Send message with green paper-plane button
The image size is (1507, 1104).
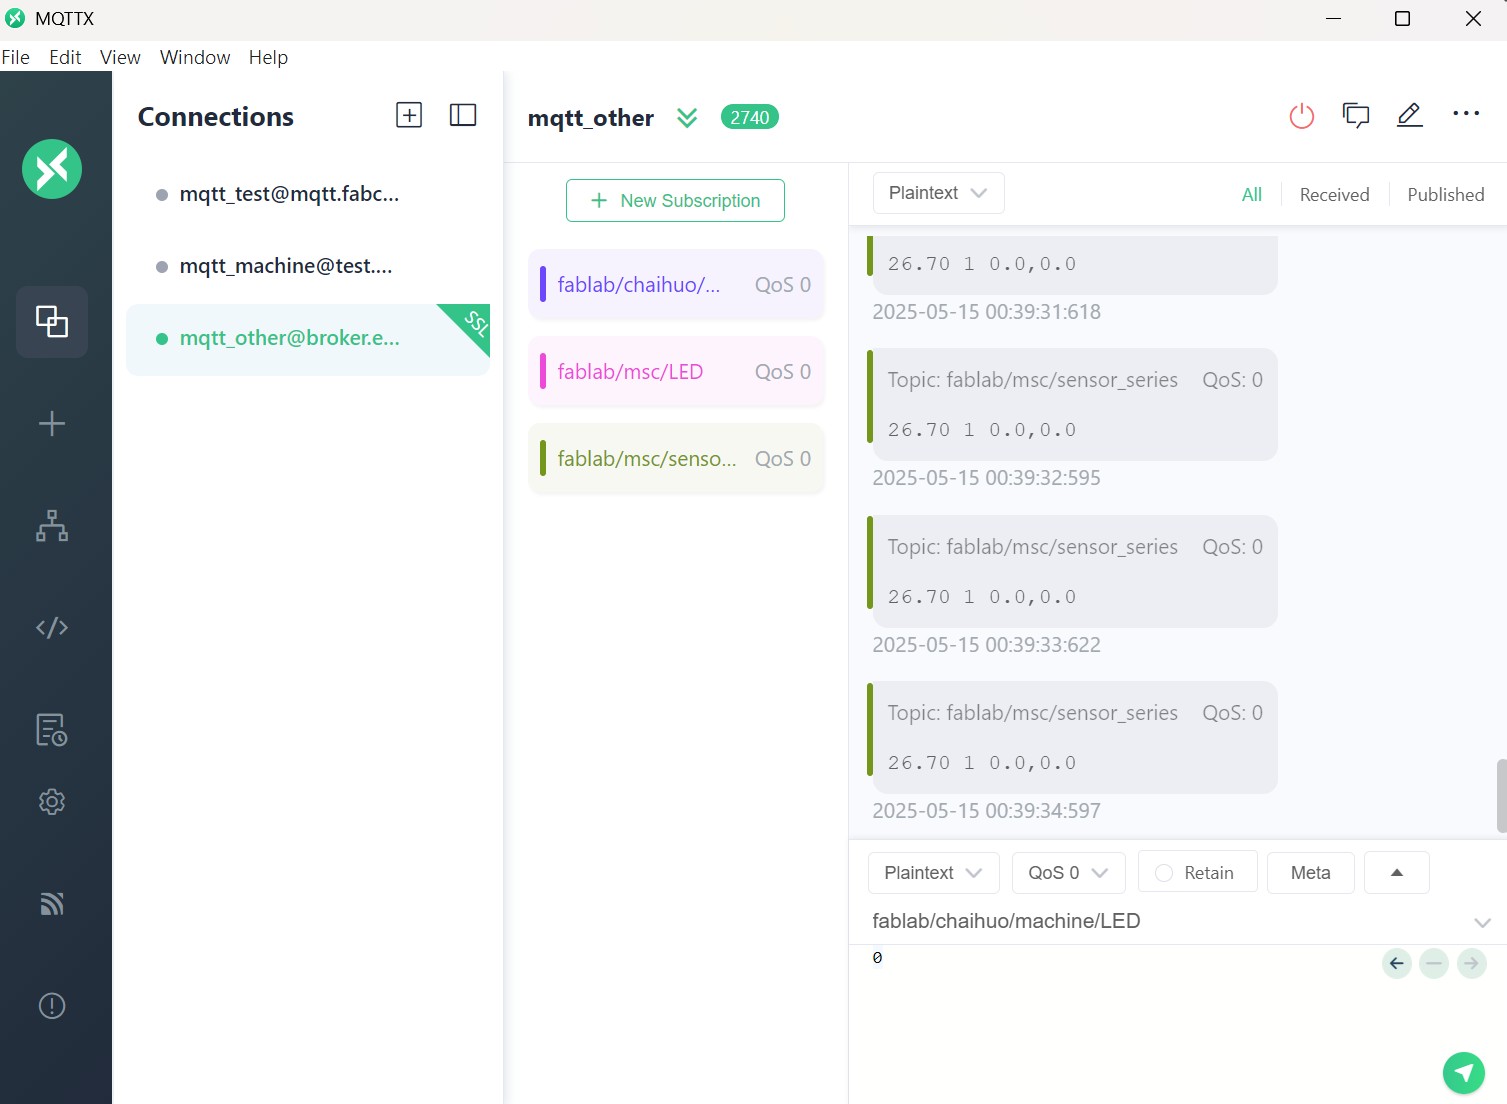pyautogui.click(x=1464, y=1073)
